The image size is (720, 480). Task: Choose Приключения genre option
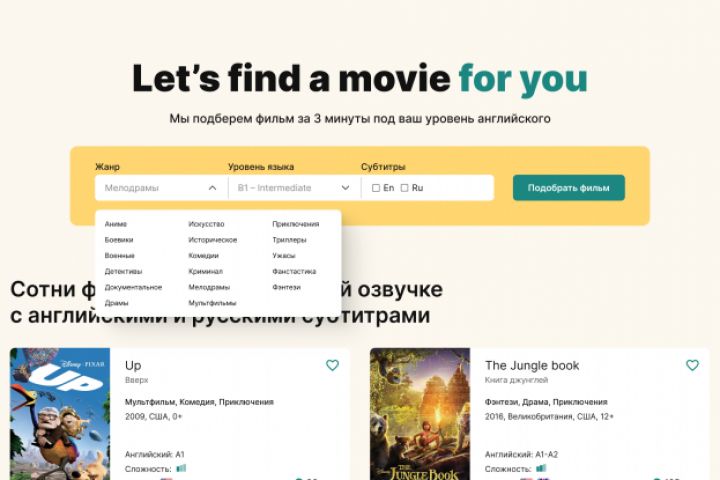(296, 224)
